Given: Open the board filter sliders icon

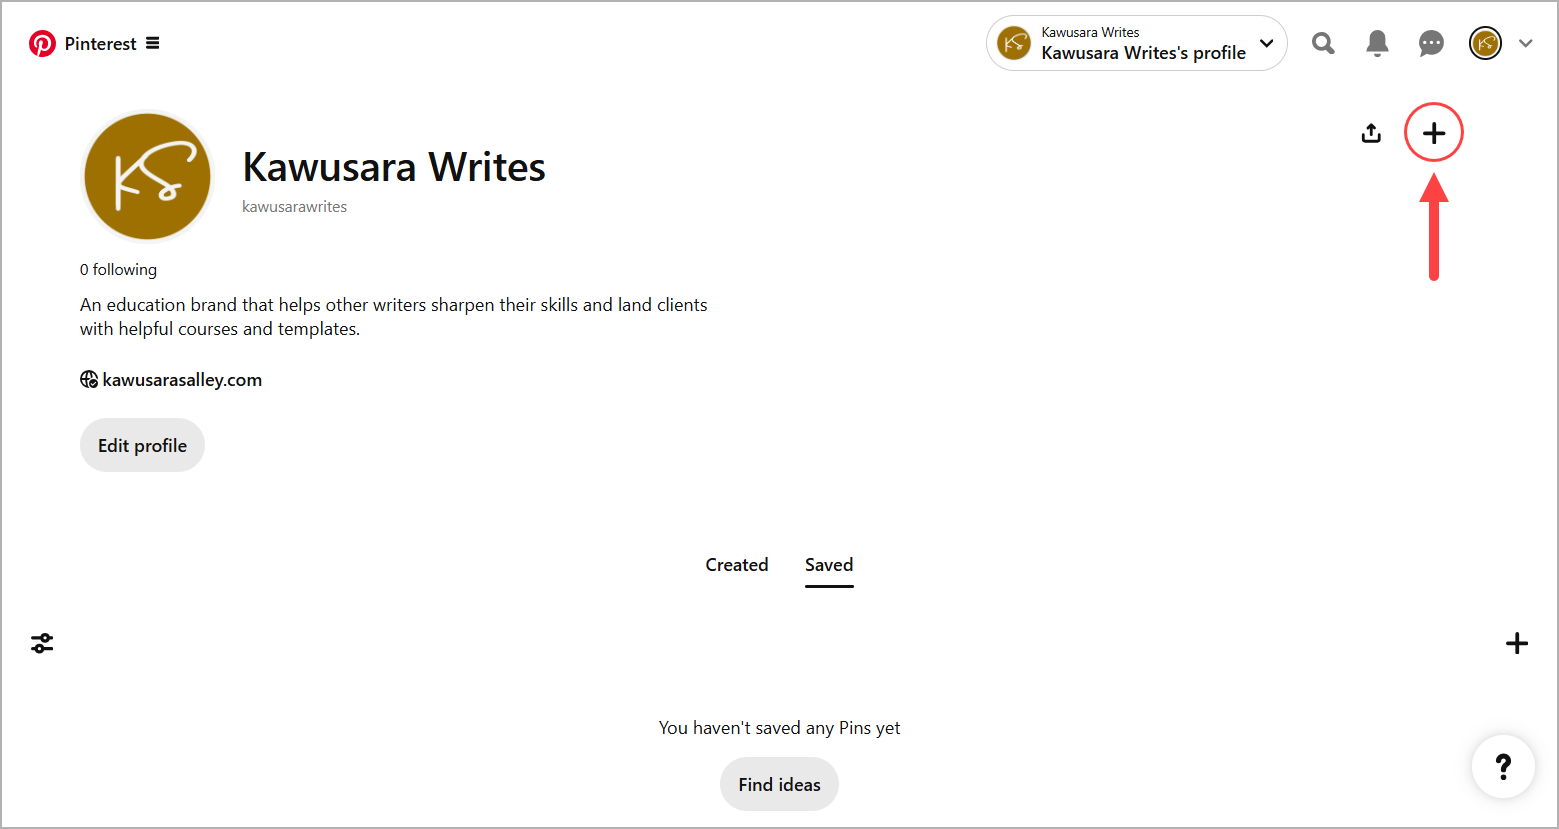Looking at the screenshot, I should (x=42, y=643).
